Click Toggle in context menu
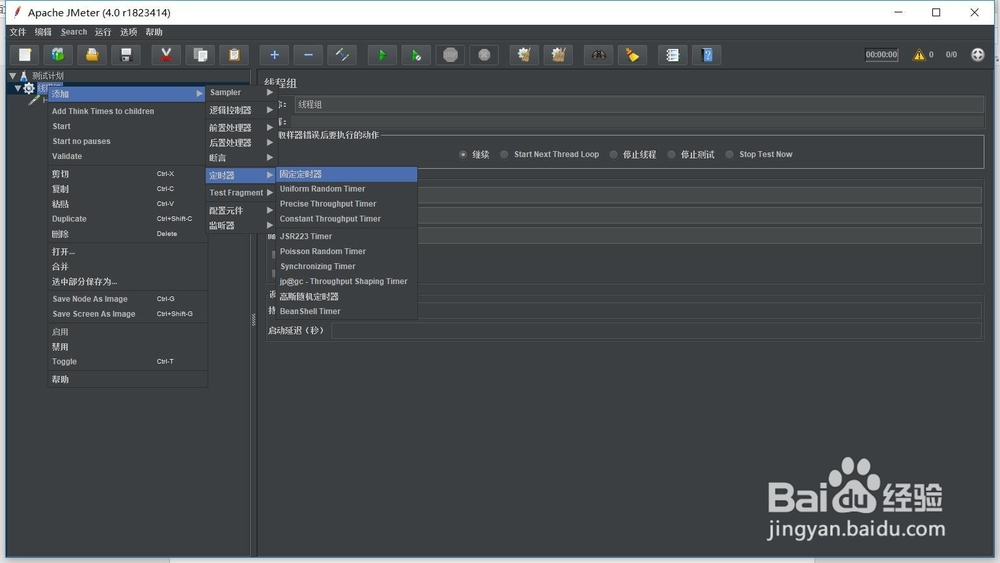The image size is (1000, 563). click(x=127, y=362)
